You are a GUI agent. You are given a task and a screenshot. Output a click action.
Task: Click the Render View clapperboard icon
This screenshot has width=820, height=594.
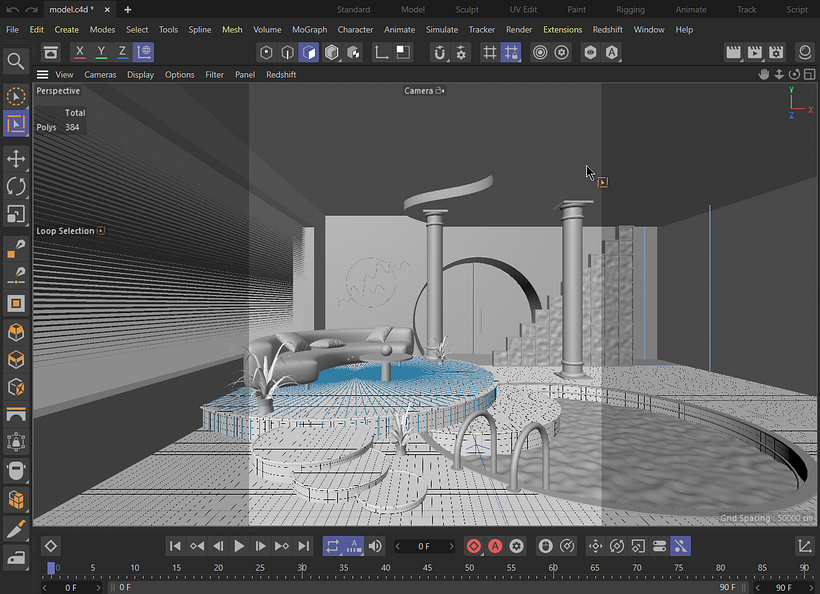(733, 52)
